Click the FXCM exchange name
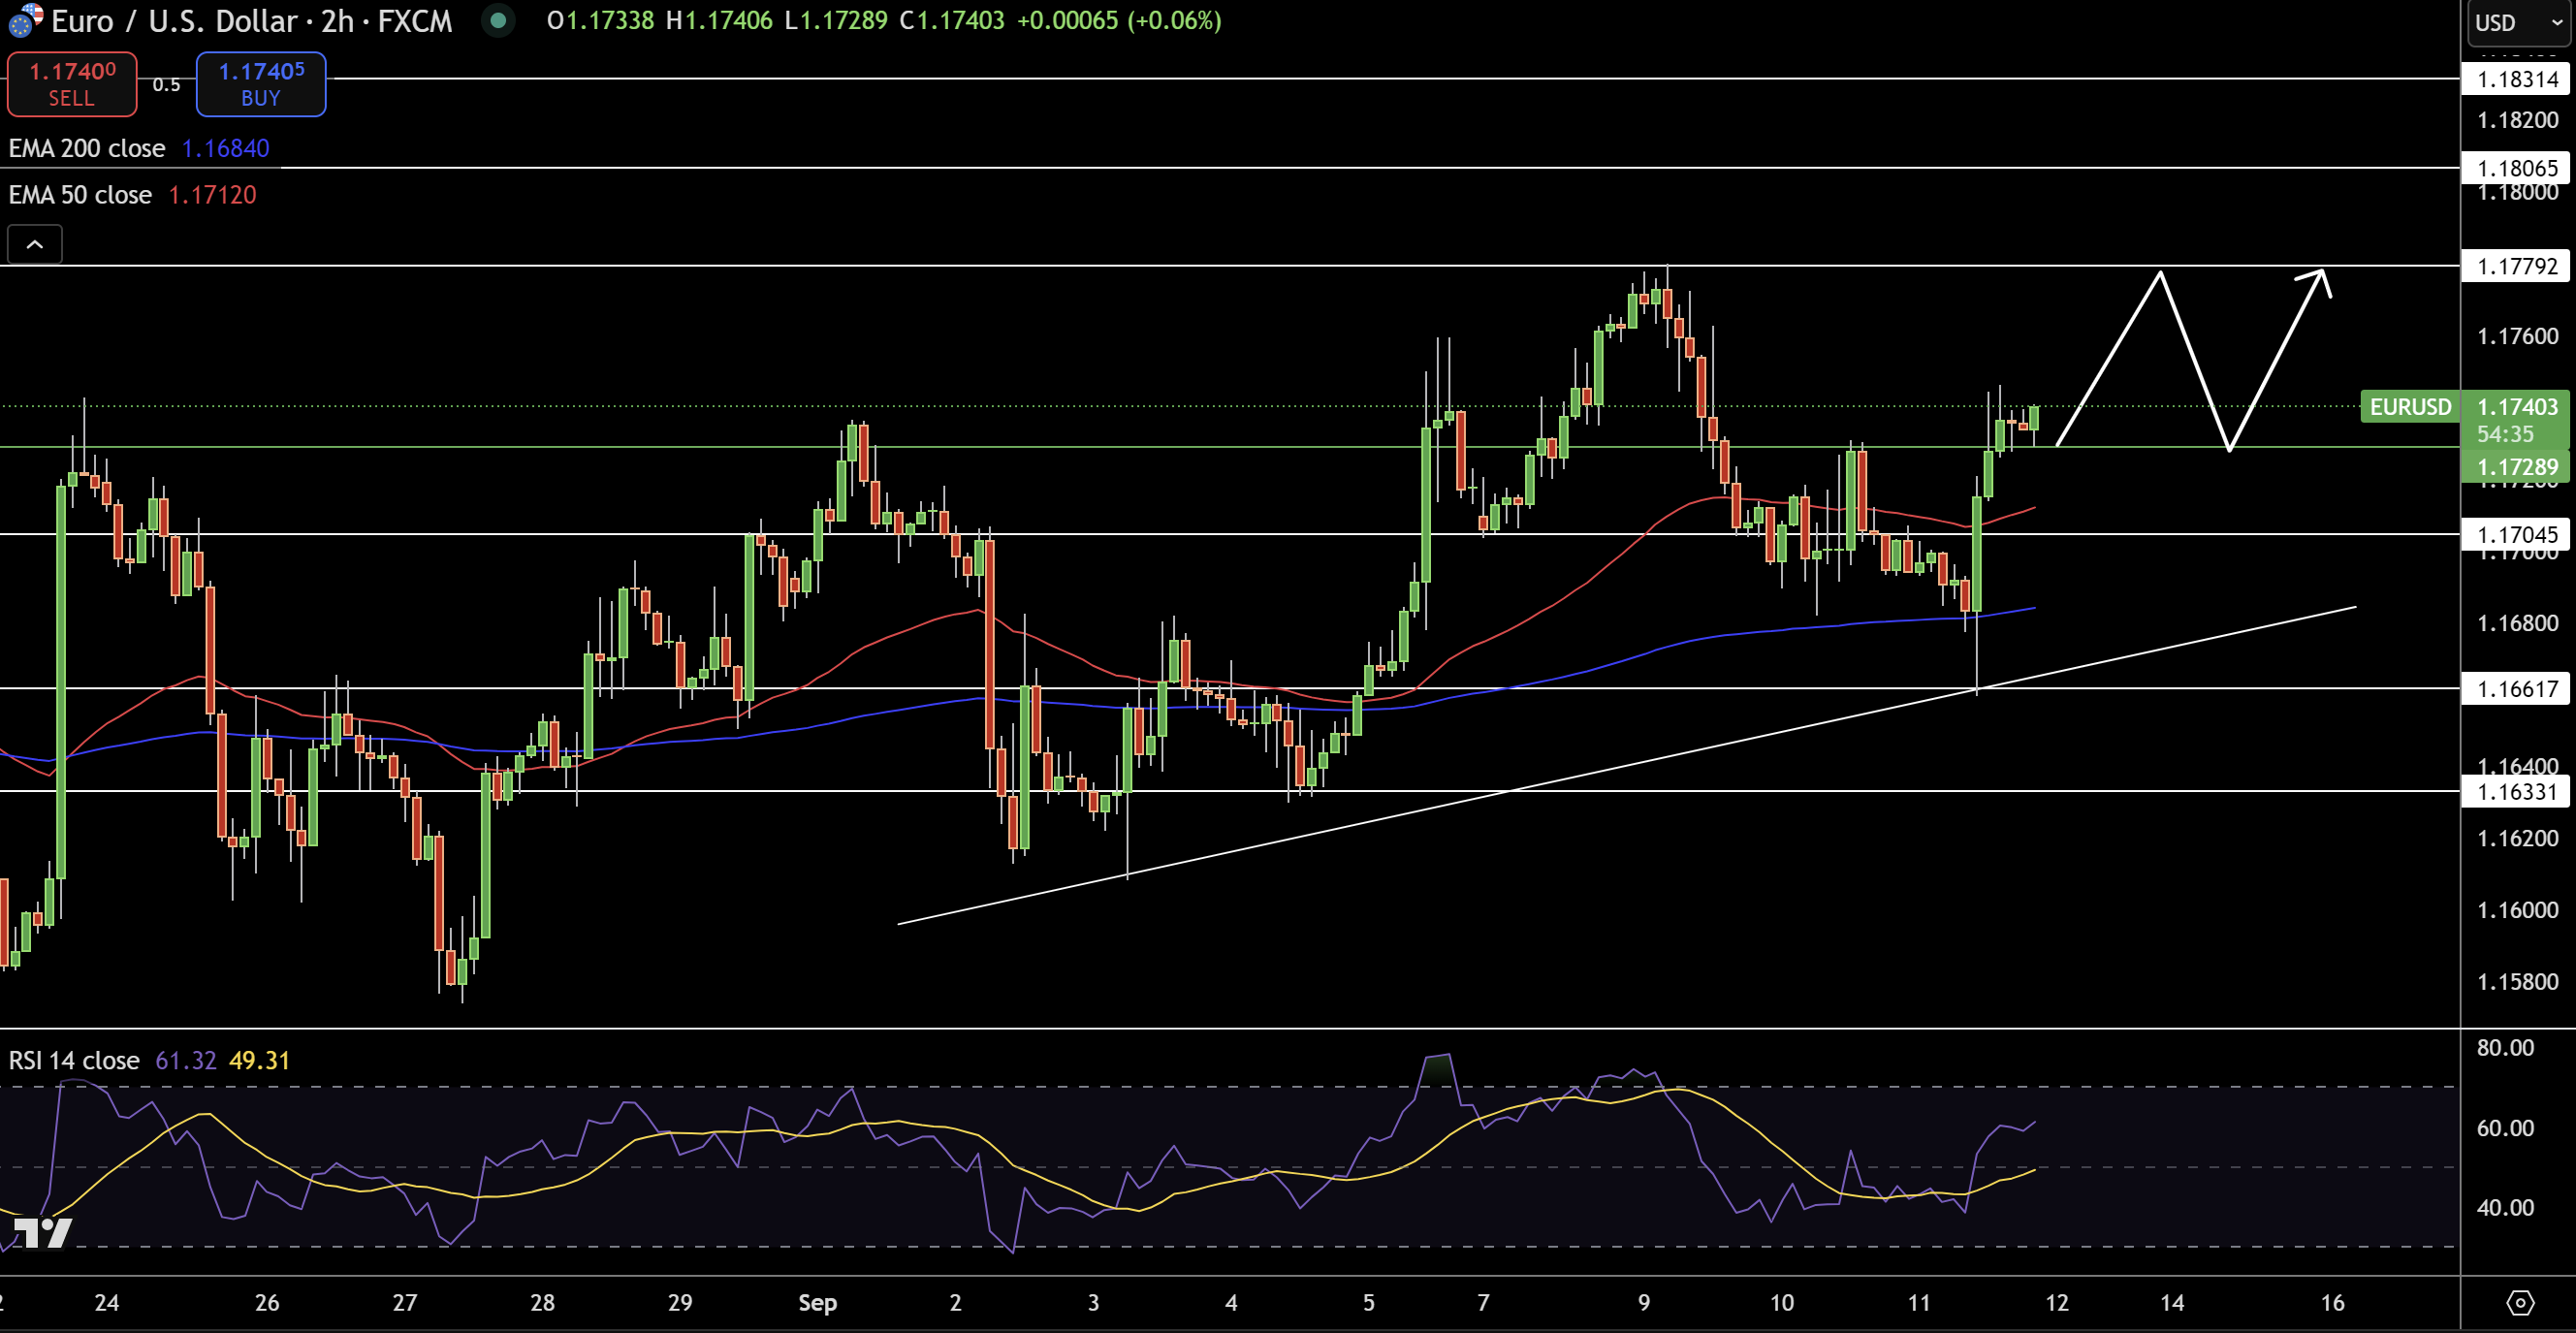 point(411,20)
